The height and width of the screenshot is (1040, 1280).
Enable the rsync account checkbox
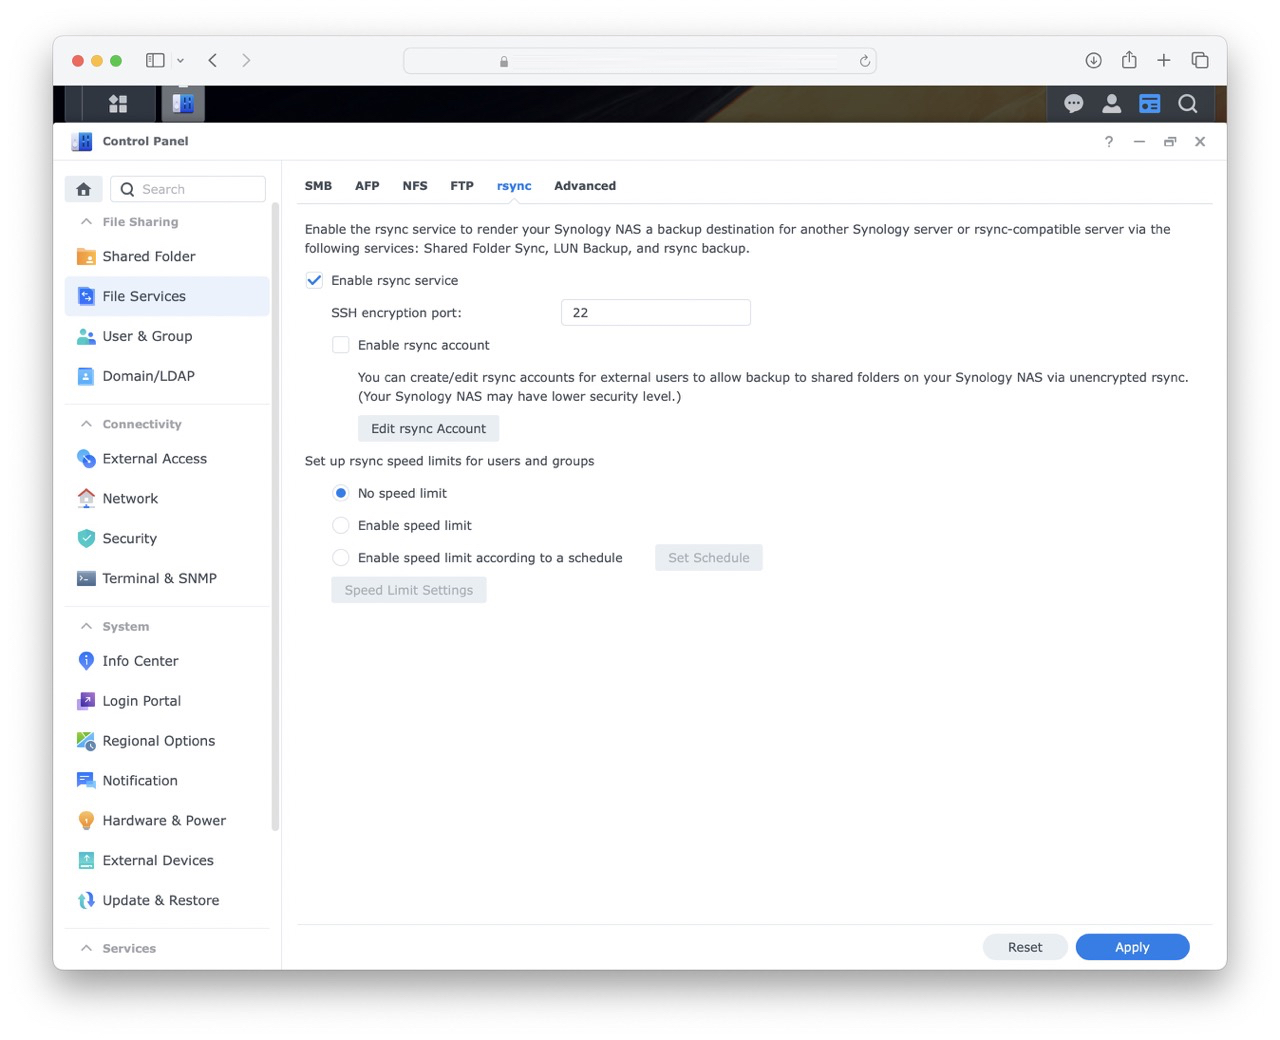coord(340,344)
